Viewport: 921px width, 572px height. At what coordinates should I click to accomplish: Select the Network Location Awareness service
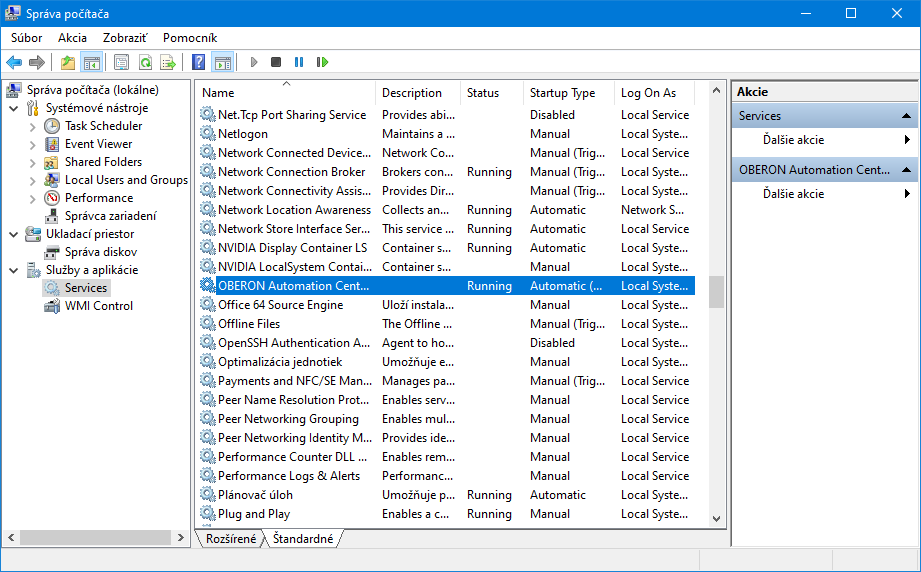[x=446, y=210]
